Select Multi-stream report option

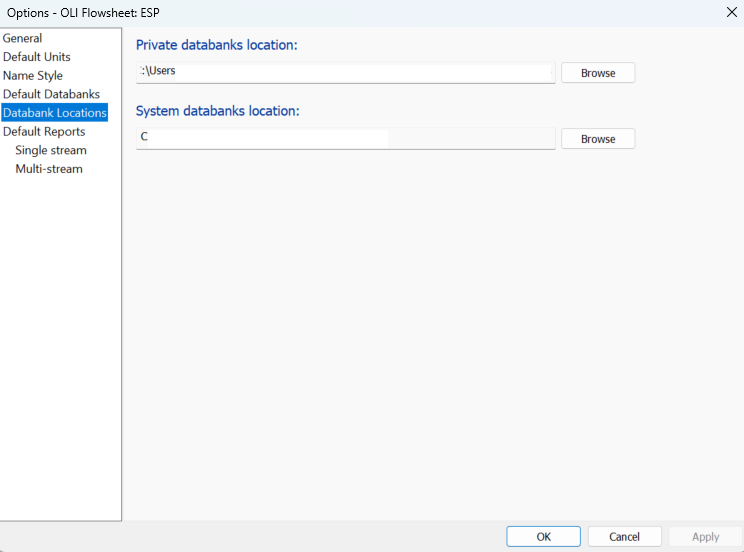pos(49,169)
